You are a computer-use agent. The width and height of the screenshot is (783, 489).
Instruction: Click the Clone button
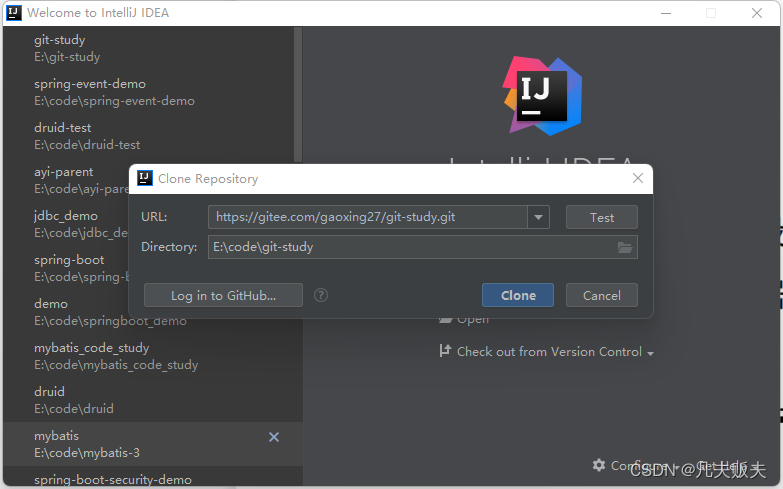(517, 295)
